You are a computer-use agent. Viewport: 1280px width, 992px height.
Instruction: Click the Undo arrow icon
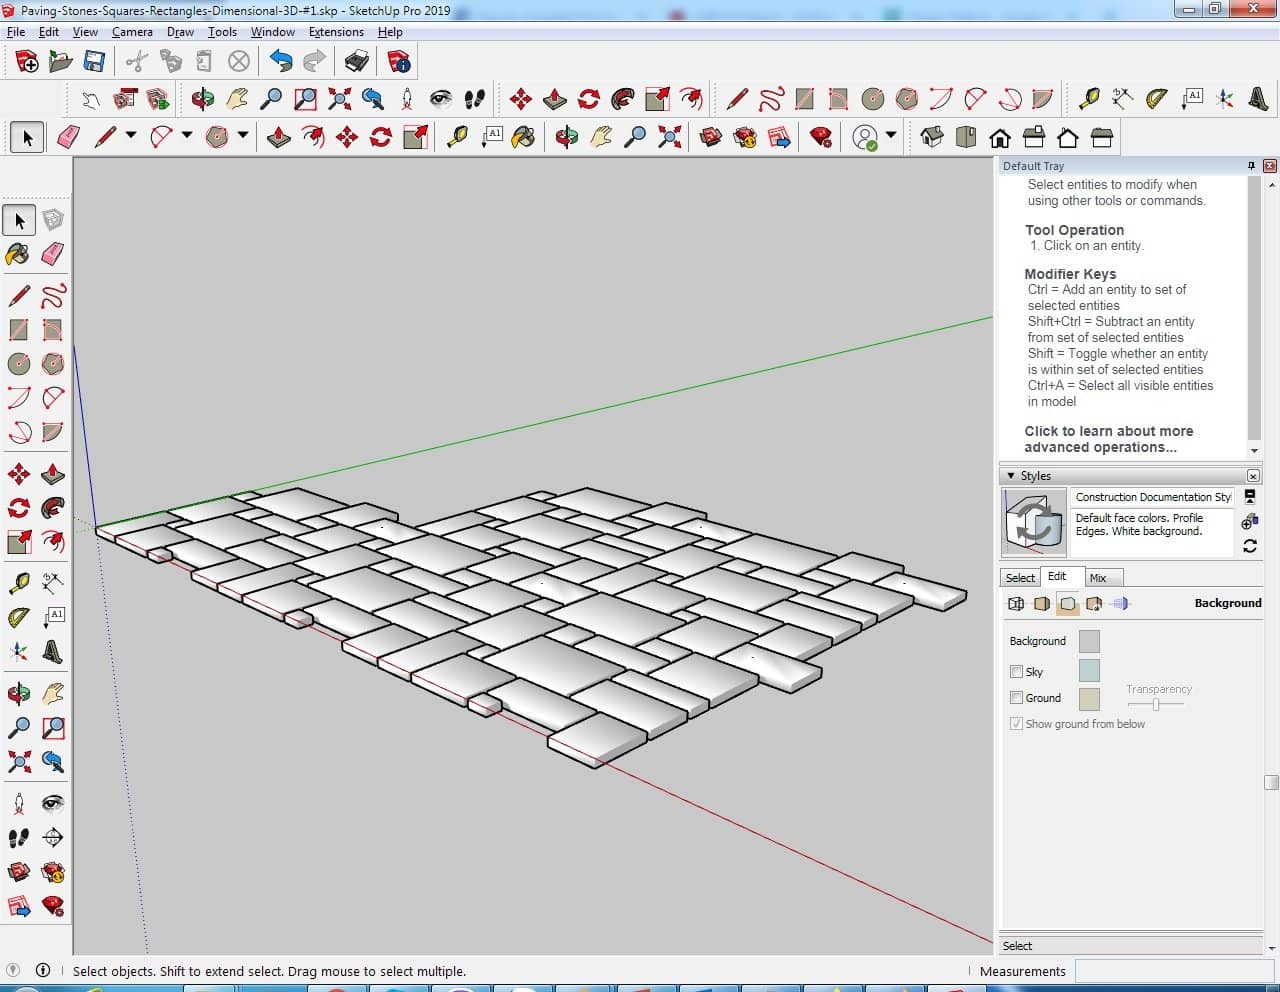tap(281, 62)
